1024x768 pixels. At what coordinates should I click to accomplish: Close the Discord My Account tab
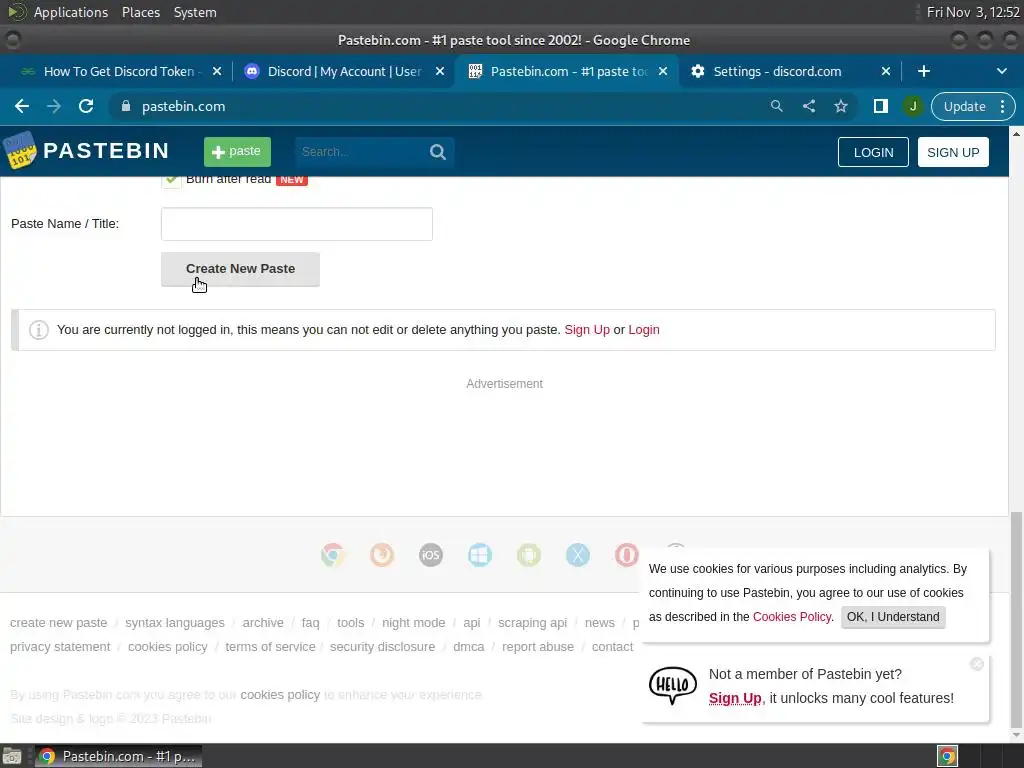click(440, 71)
